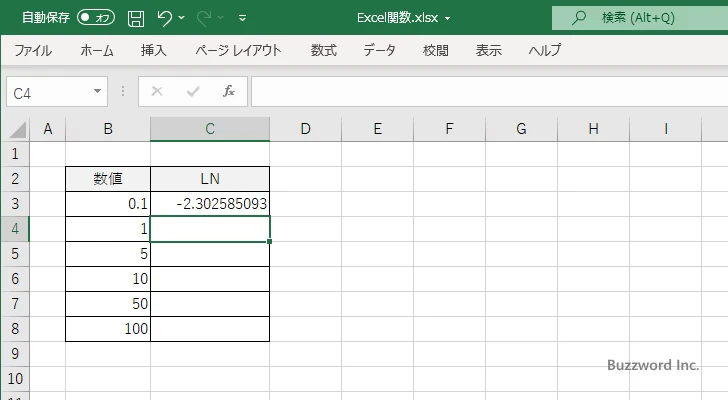Click the formula bar resize dots handle
The image size is (728, 400).
click(123, 91)
